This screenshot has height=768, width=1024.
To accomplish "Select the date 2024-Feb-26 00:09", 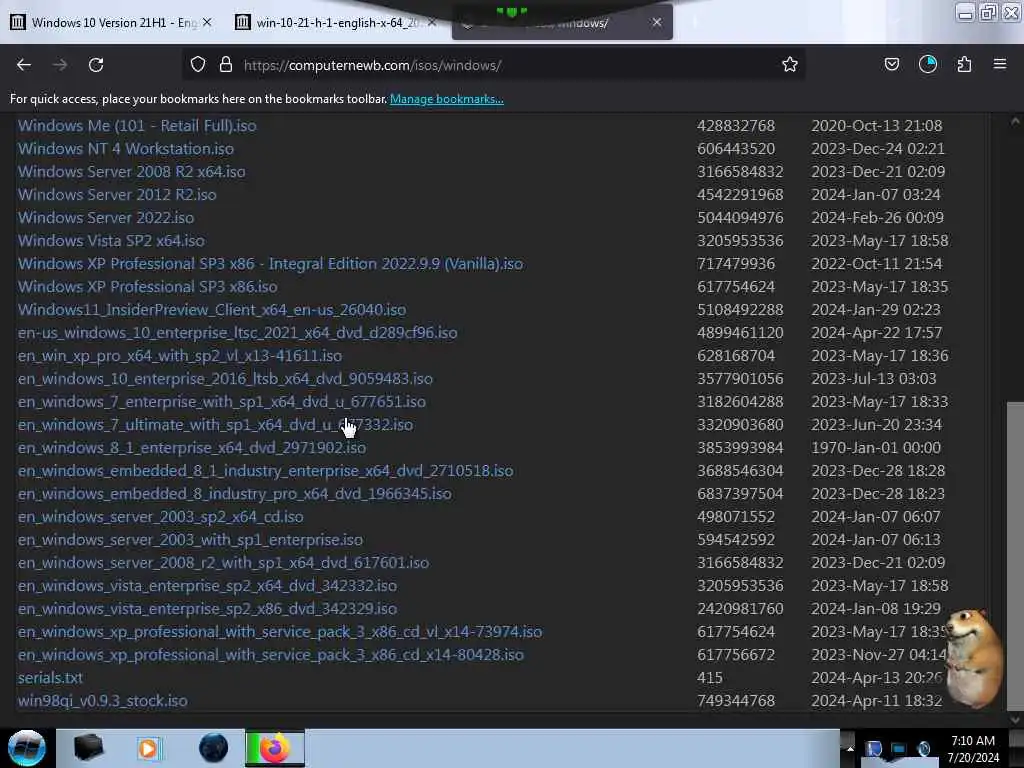I will pos(877,217).
